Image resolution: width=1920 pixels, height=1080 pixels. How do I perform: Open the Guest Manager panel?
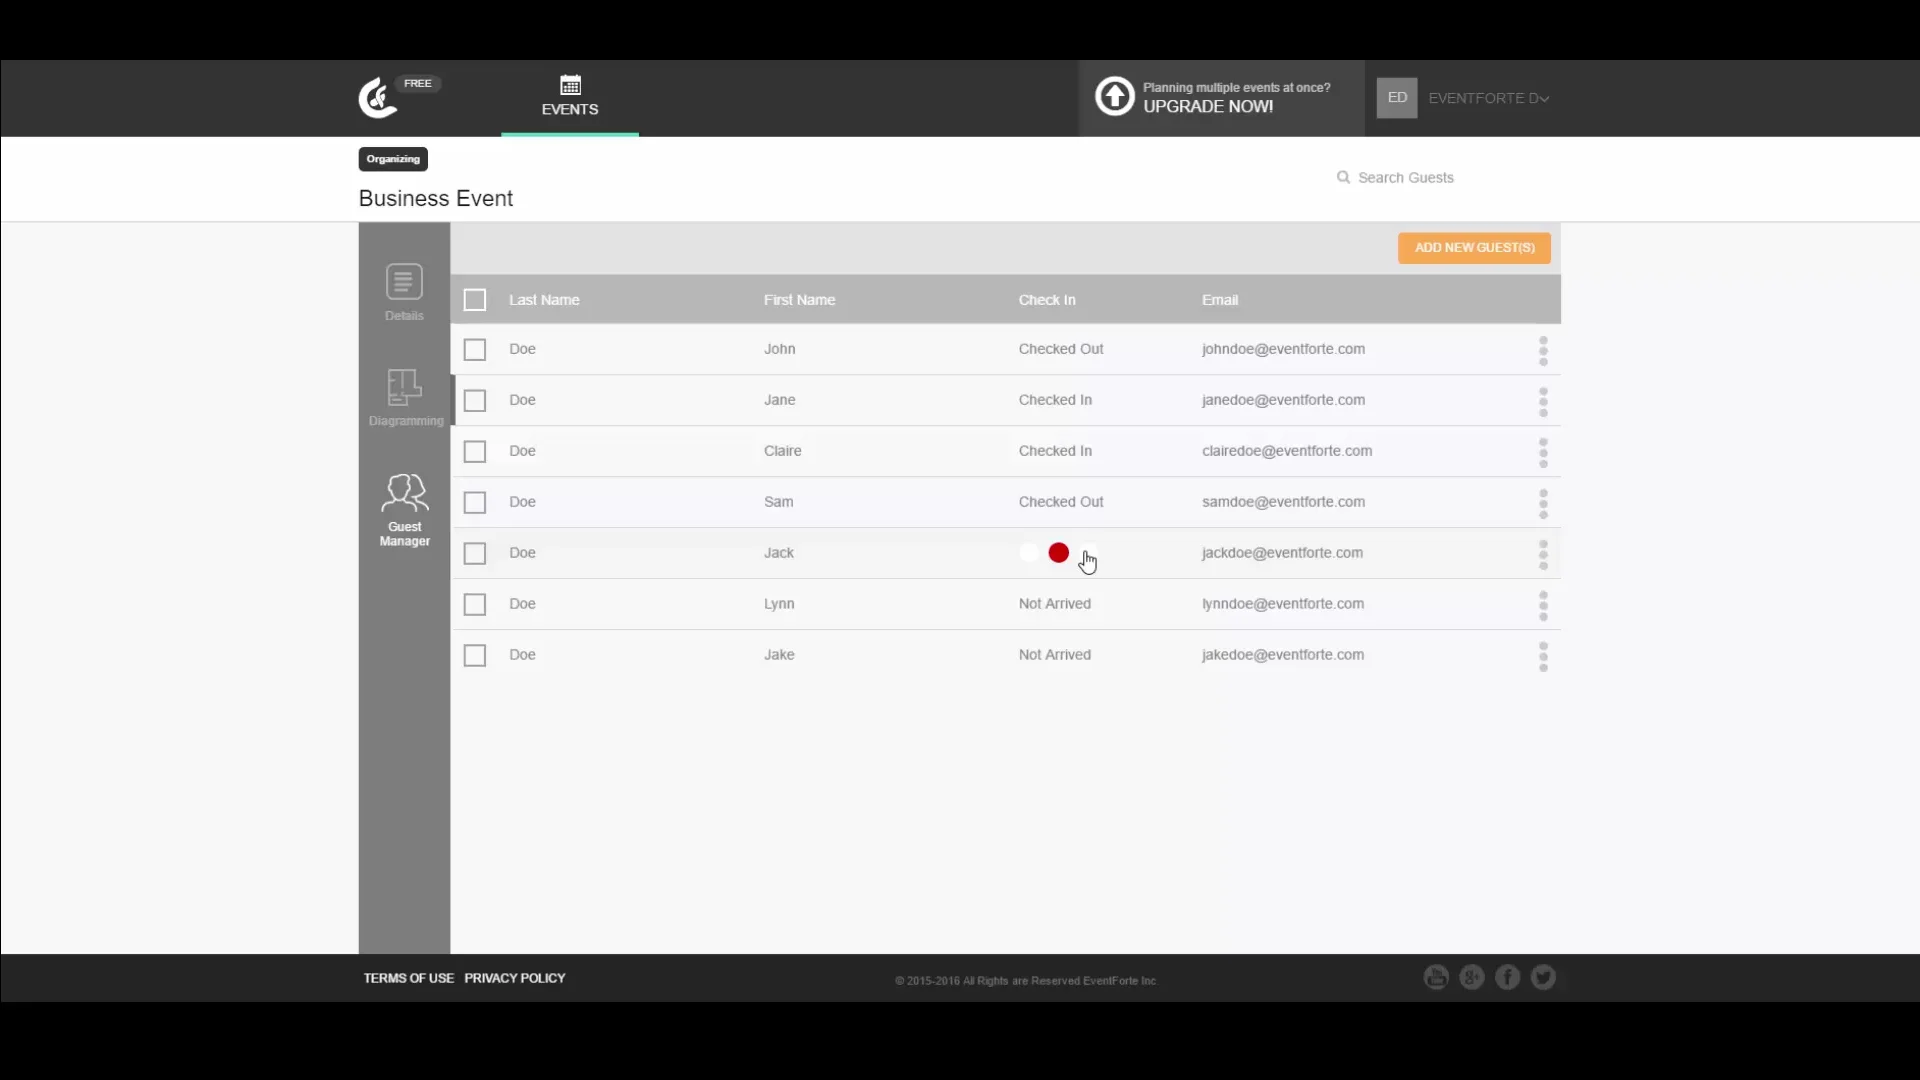(405, 510)
